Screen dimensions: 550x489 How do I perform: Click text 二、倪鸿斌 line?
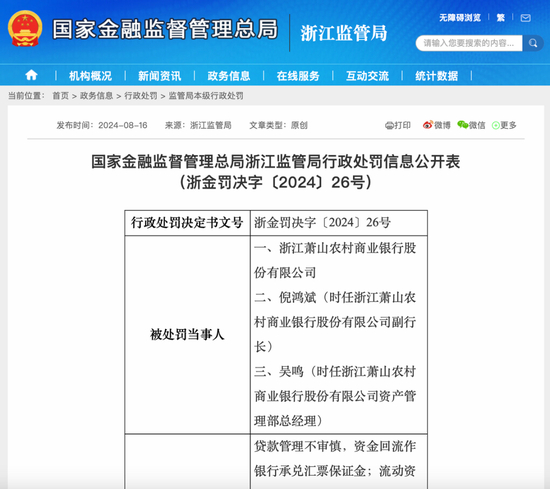click(335, 297)
